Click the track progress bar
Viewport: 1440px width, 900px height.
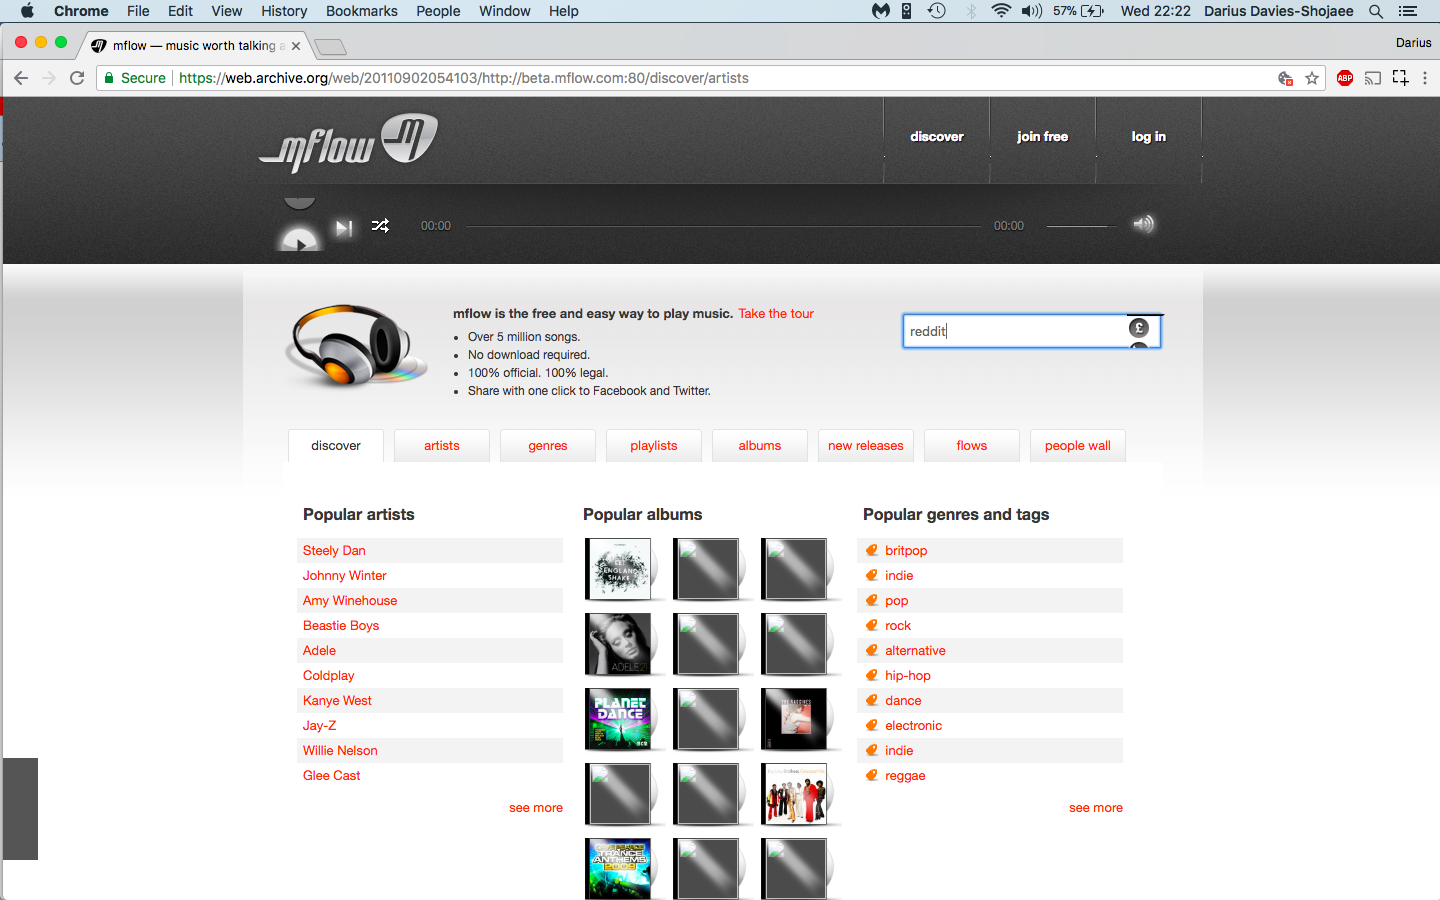pyautogui.click(x=722, y=226)
